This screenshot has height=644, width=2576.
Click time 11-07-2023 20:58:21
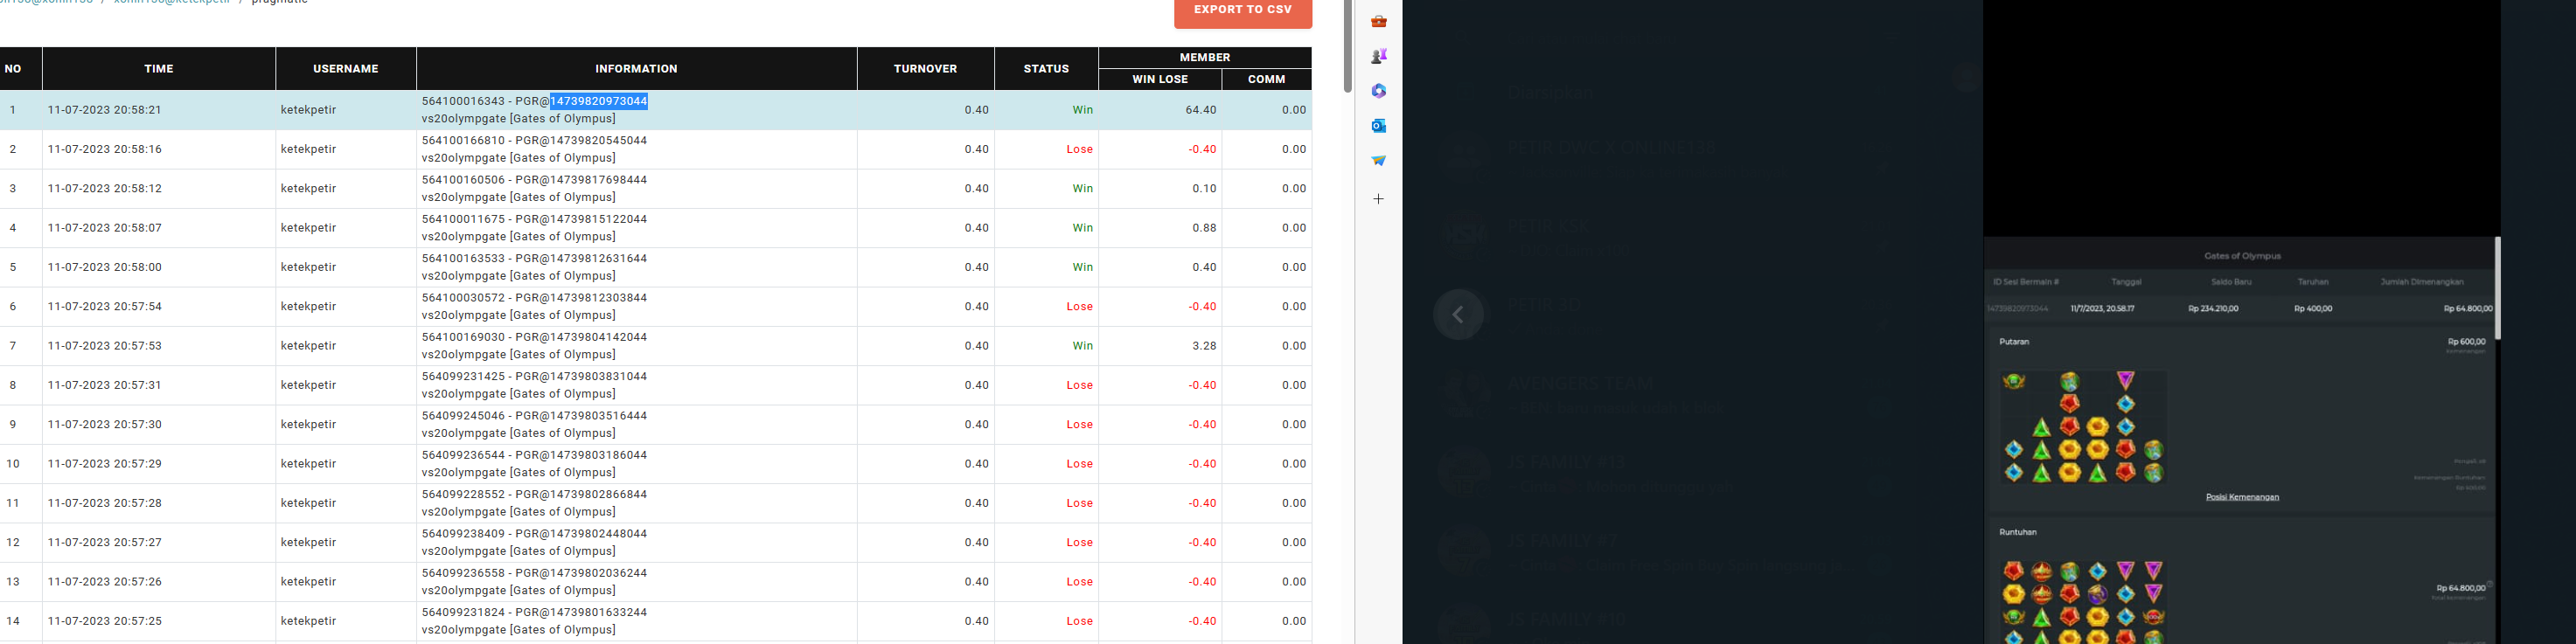click(105, 110)
